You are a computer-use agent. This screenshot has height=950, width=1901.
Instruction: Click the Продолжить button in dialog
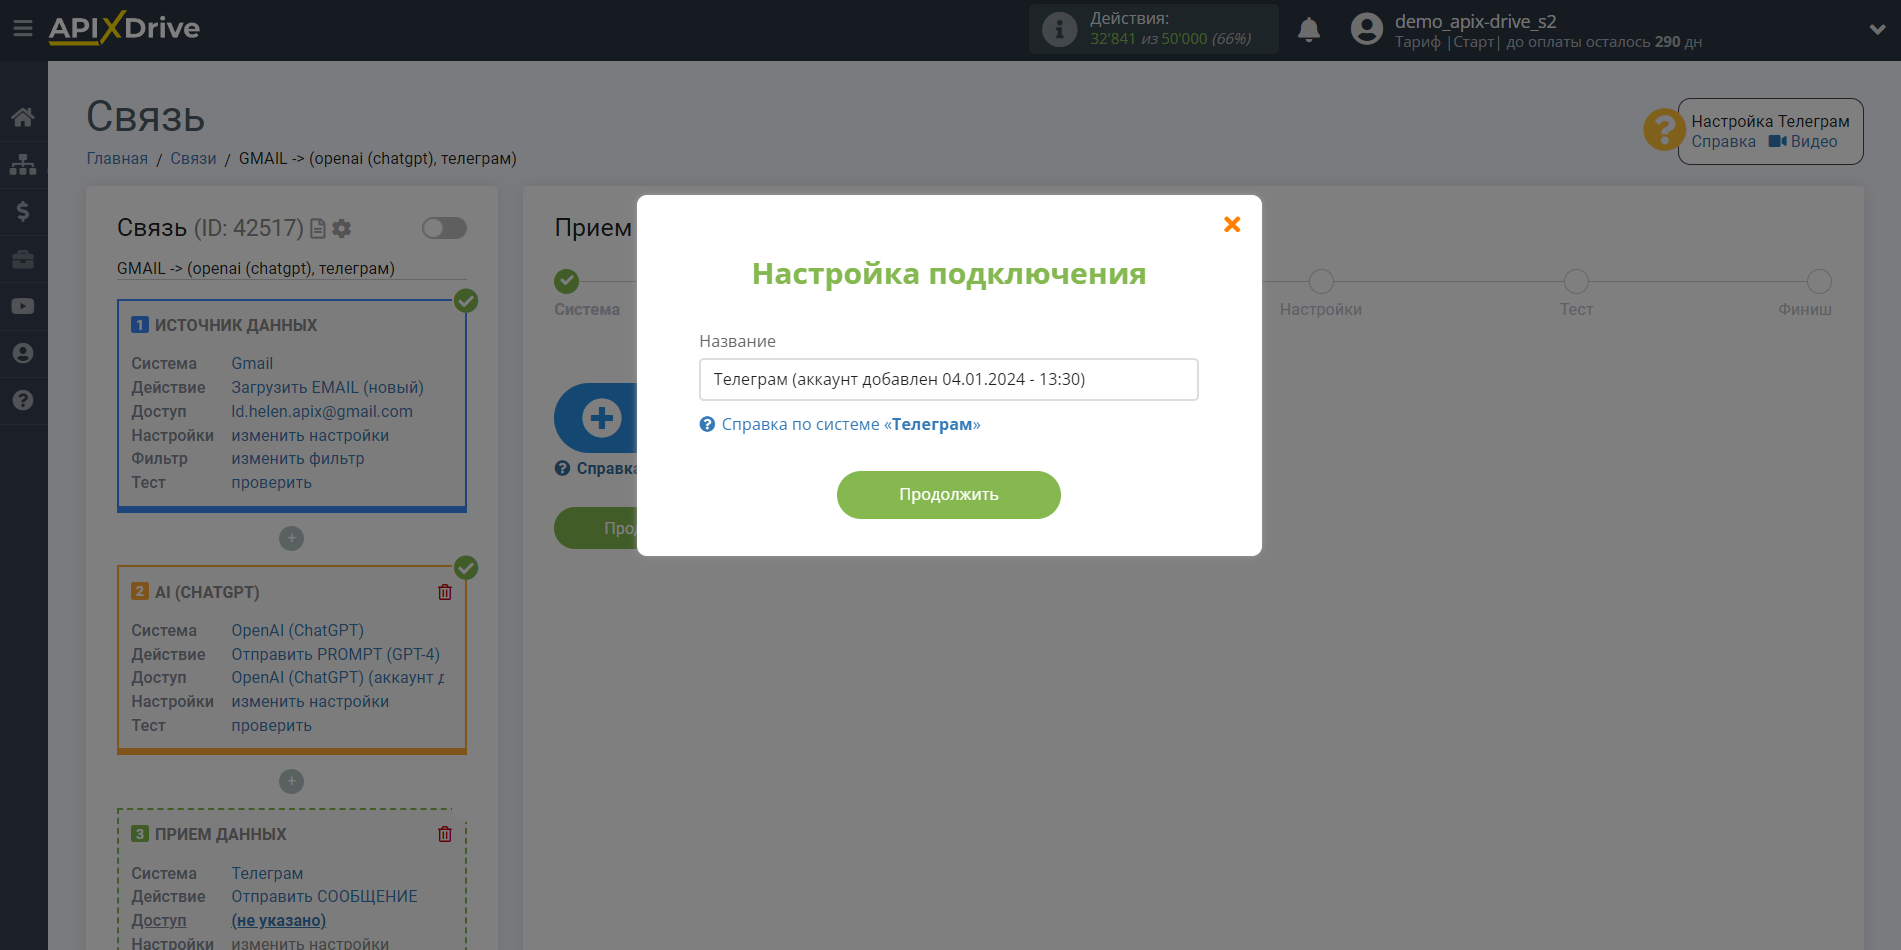coord(948,495)
